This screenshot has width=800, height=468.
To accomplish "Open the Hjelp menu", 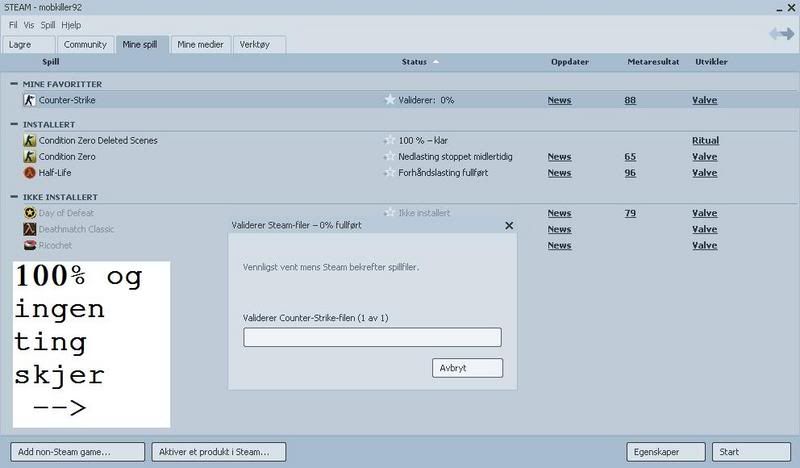I will pos(71,24).
